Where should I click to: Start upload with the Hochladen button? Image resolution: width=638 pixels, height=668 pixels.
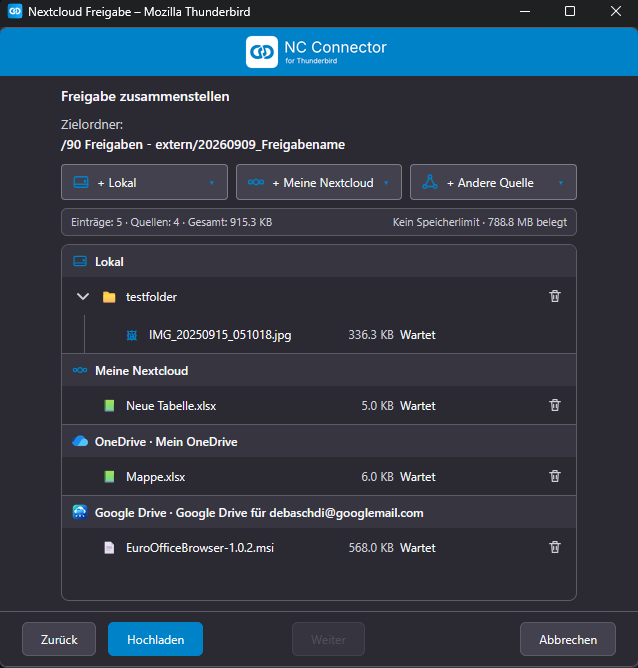[x=155, y=639]
